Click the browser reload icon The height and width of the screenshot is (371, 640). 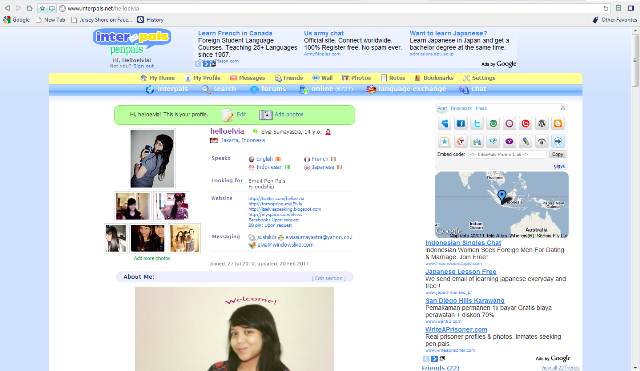pos(606,8)
